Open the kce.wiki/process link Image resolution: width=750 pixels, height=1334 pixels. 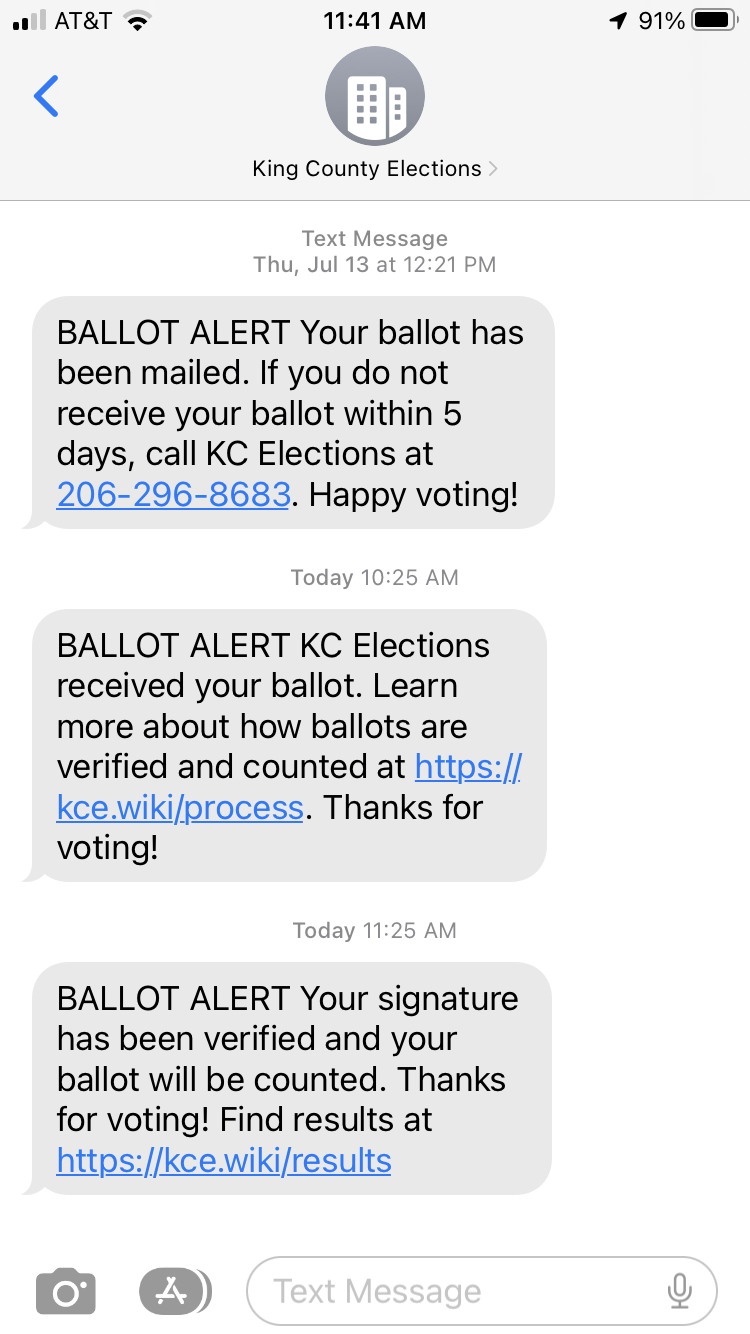[180, 807]
